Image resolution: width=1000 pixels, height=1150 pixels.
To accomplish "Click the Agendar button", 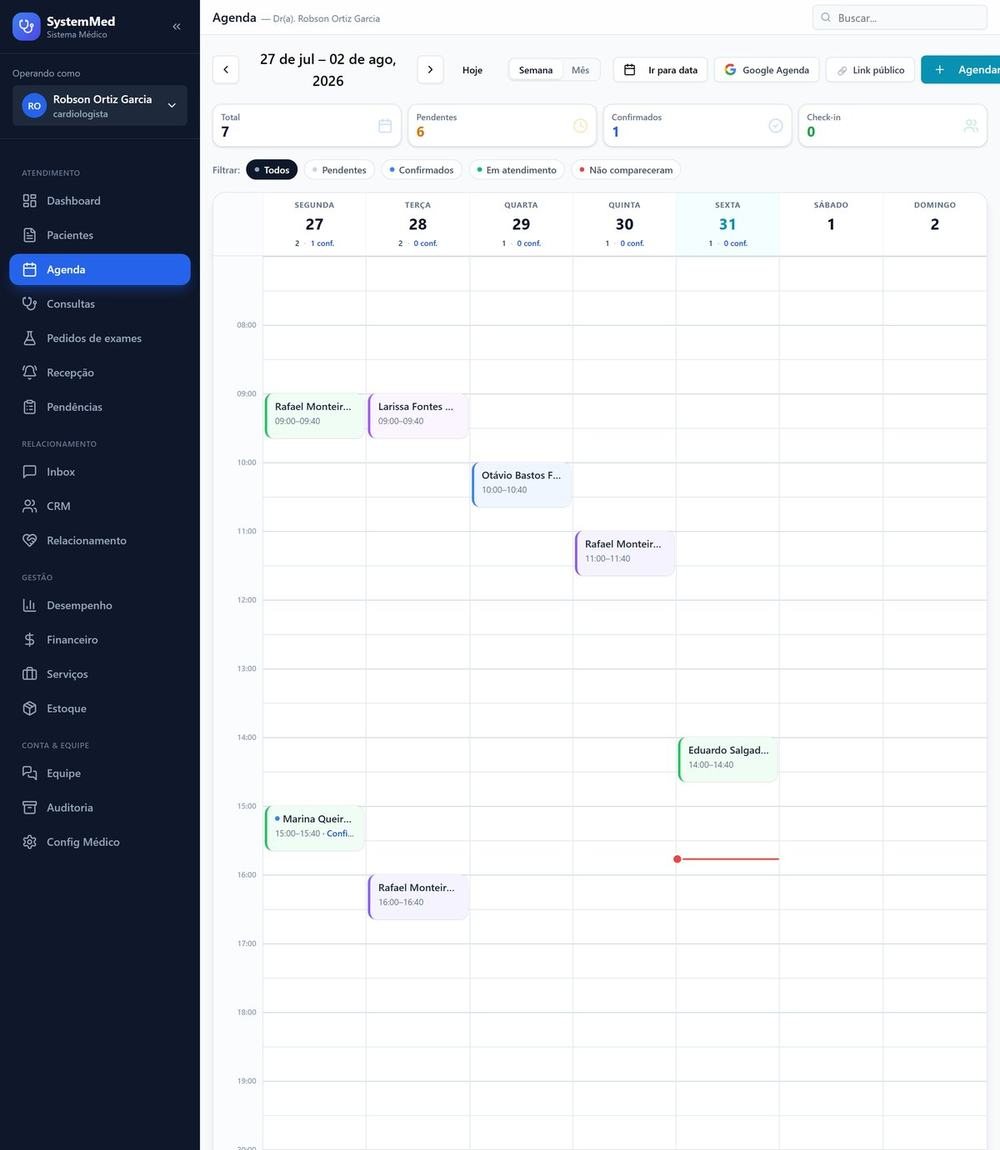I will click(x=961, y=70).
